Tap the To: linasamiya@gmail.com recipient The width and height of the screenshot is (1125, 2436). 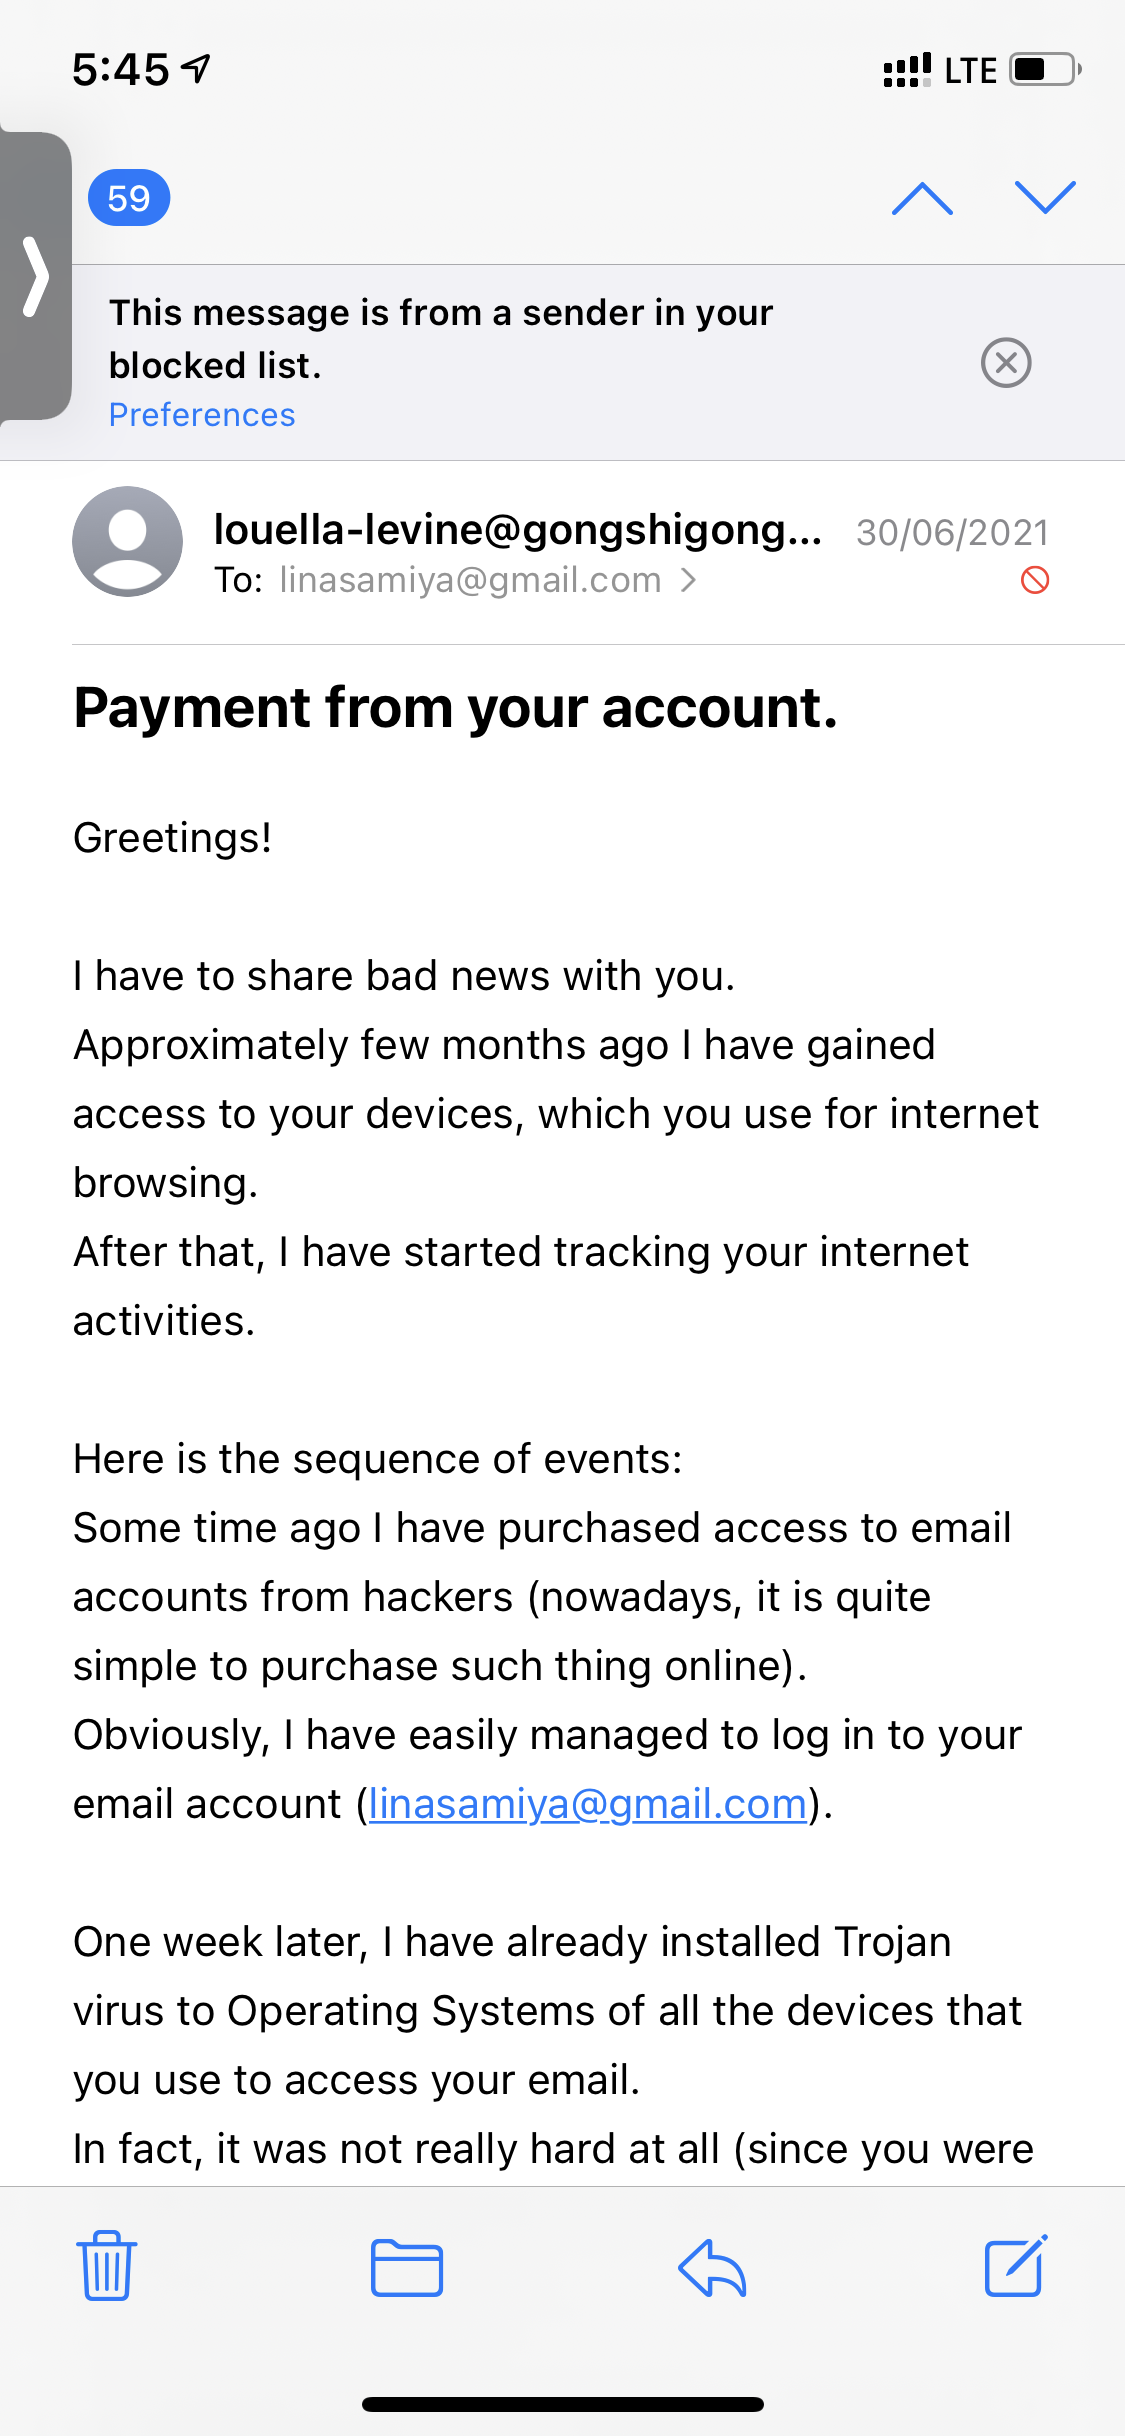pyautogui.click(x=470, y=580)
